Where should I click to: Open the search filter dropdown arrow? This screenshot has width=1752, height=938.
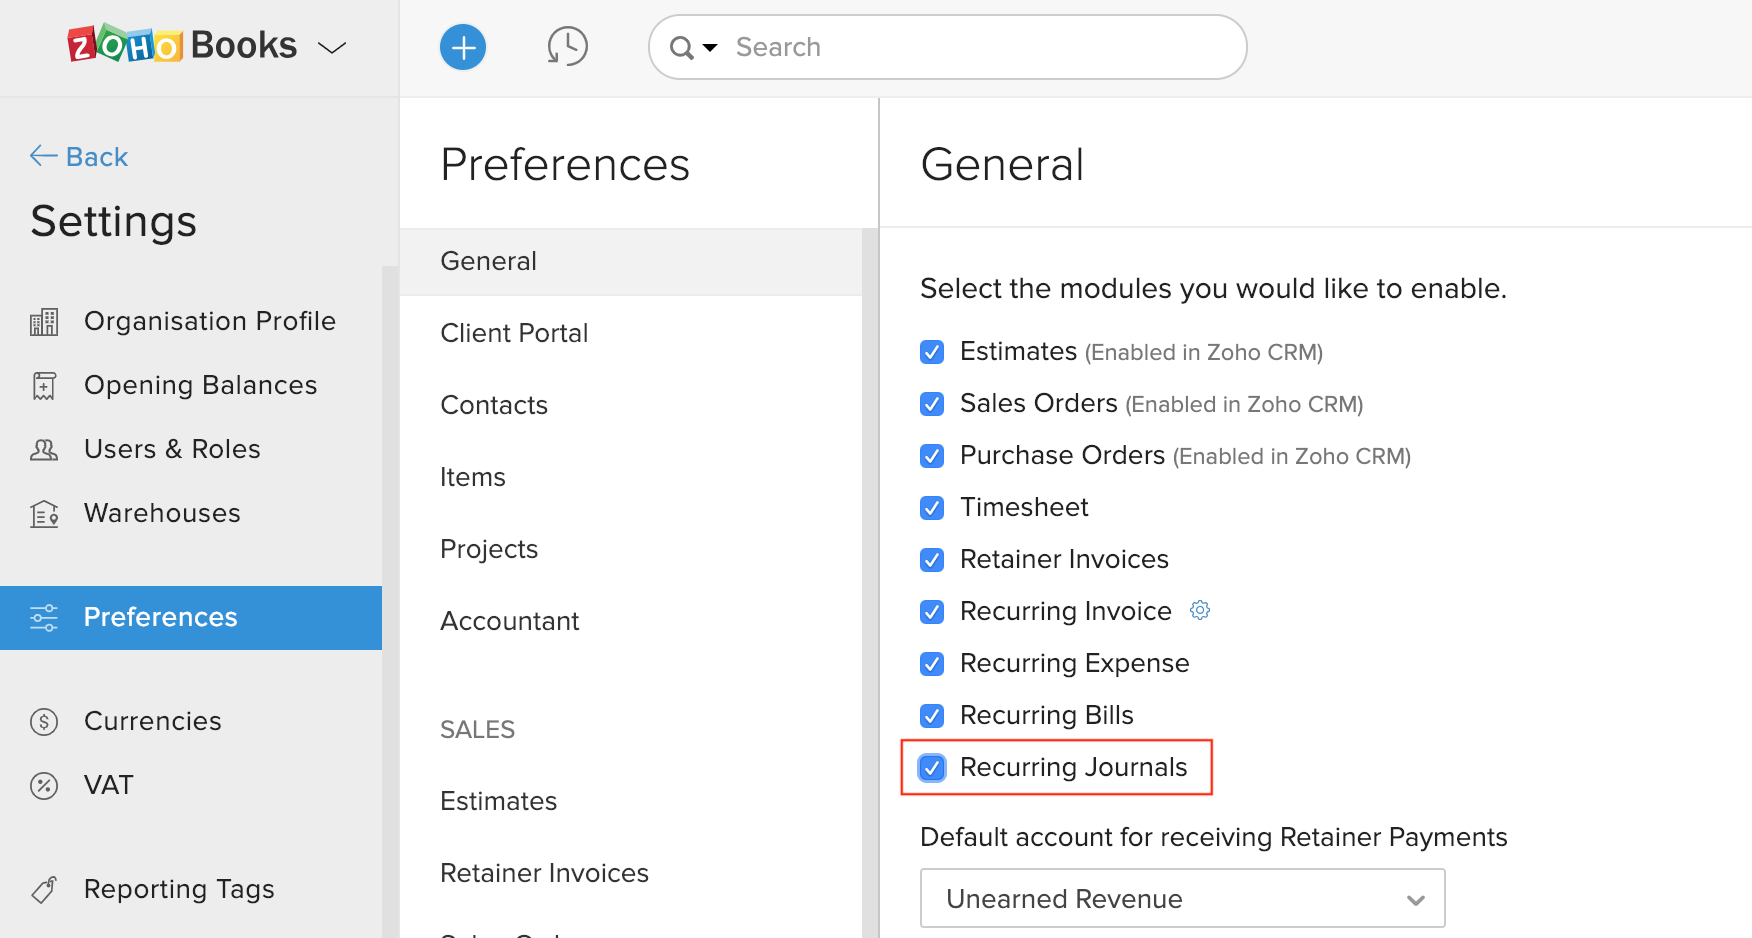(x=709, y=47)
